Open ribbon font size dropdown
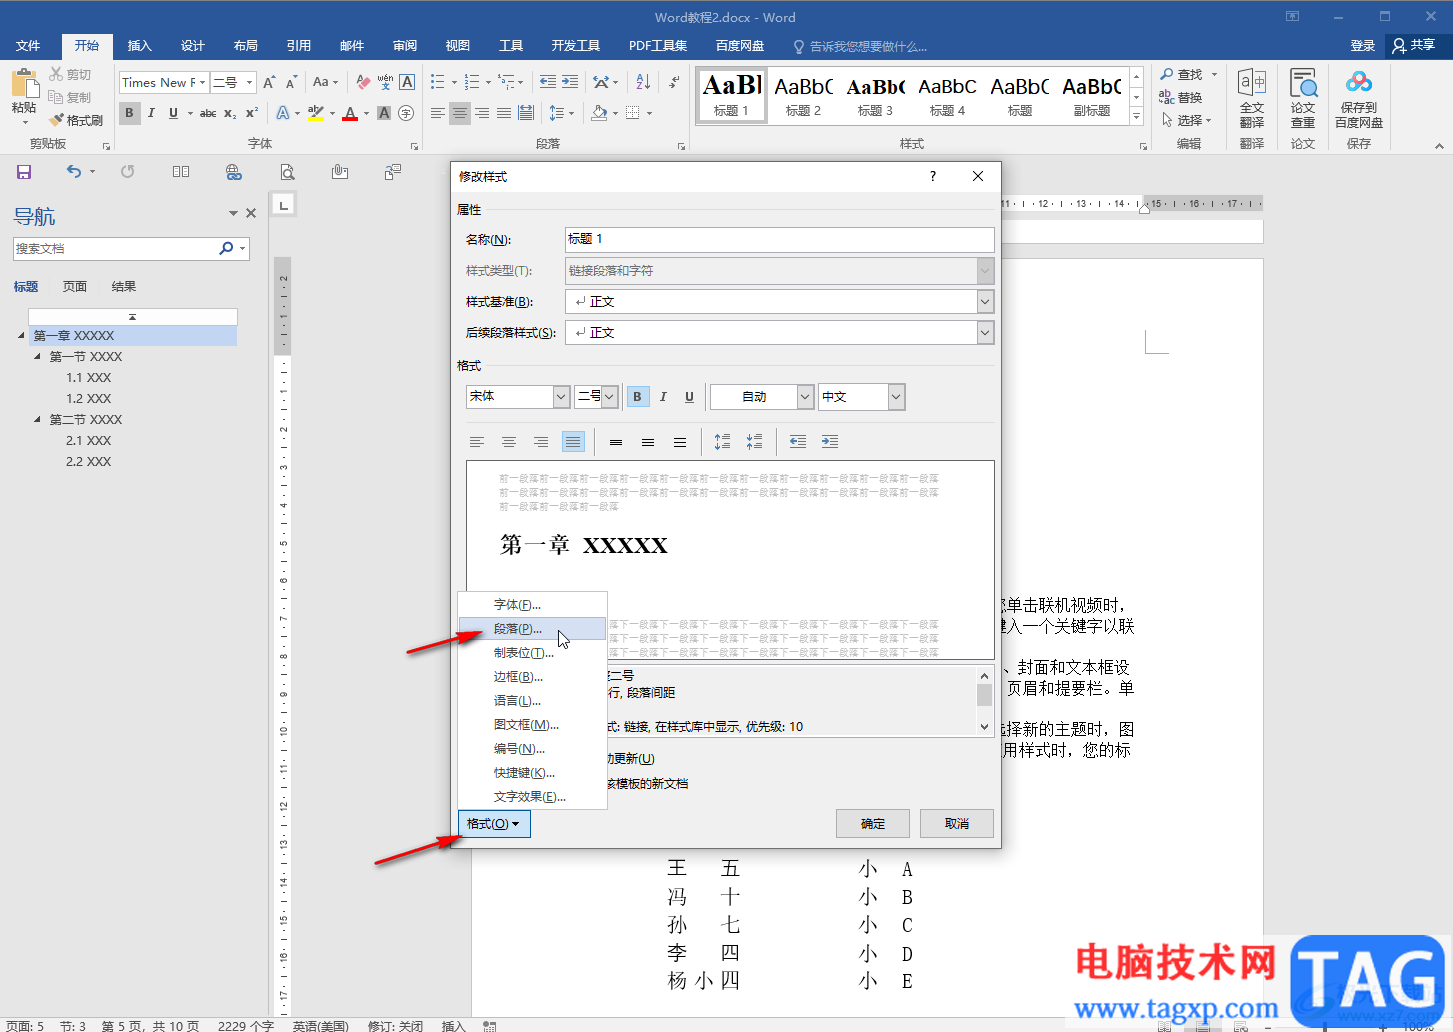This screenshot has height=1032, width=1453. coord(250,82)
